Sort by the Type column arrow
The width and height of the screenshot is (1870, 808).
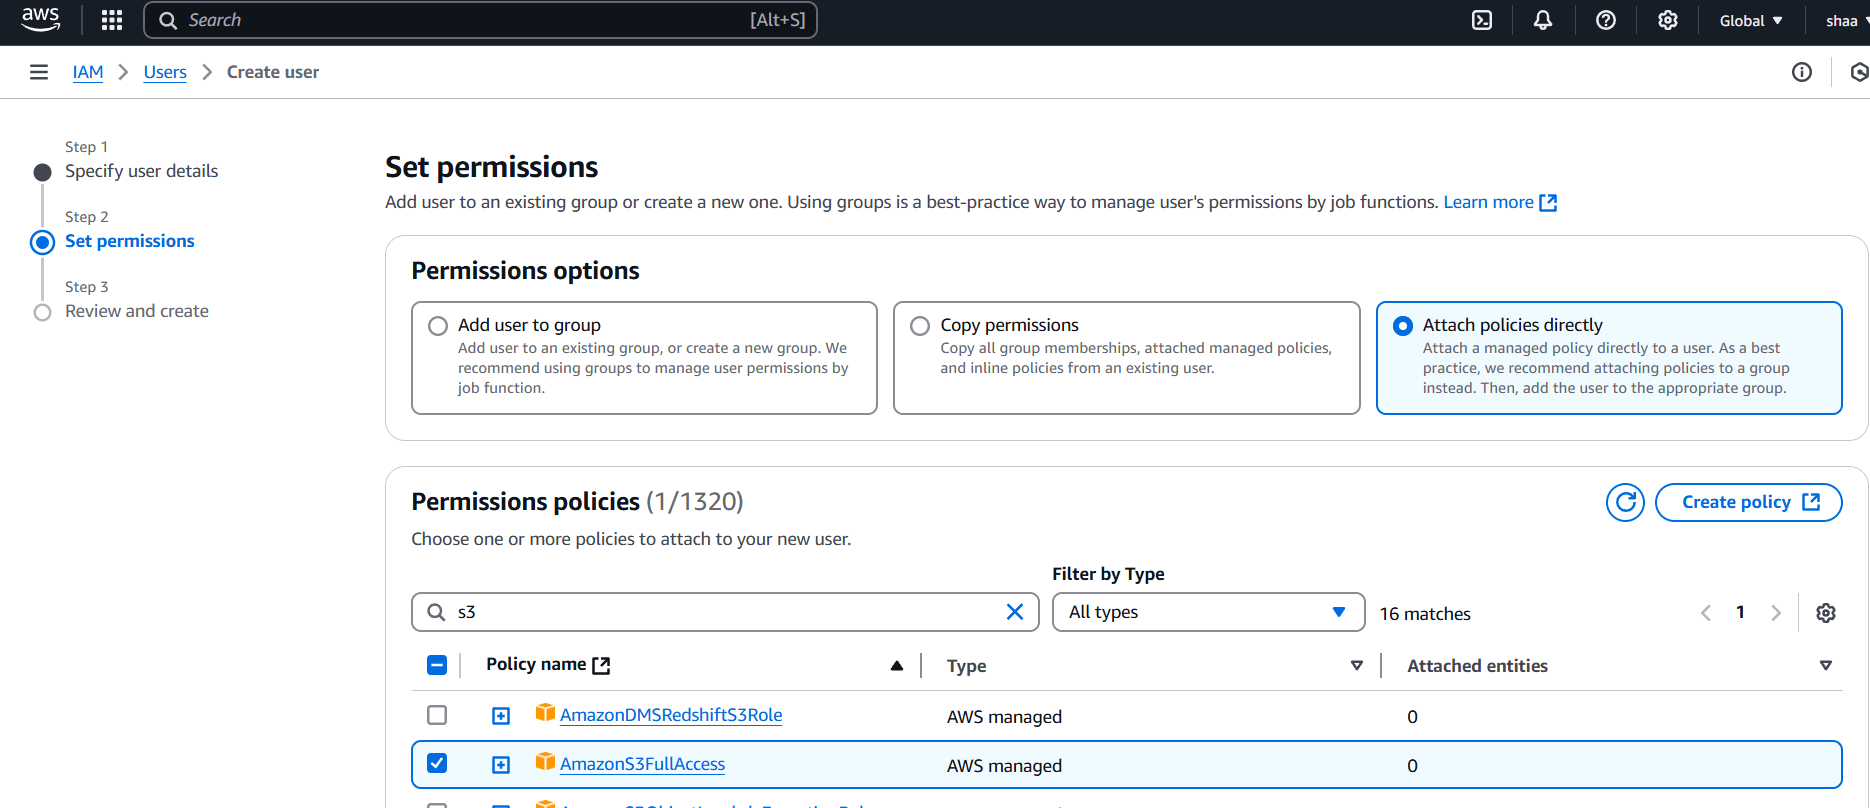1357,666
